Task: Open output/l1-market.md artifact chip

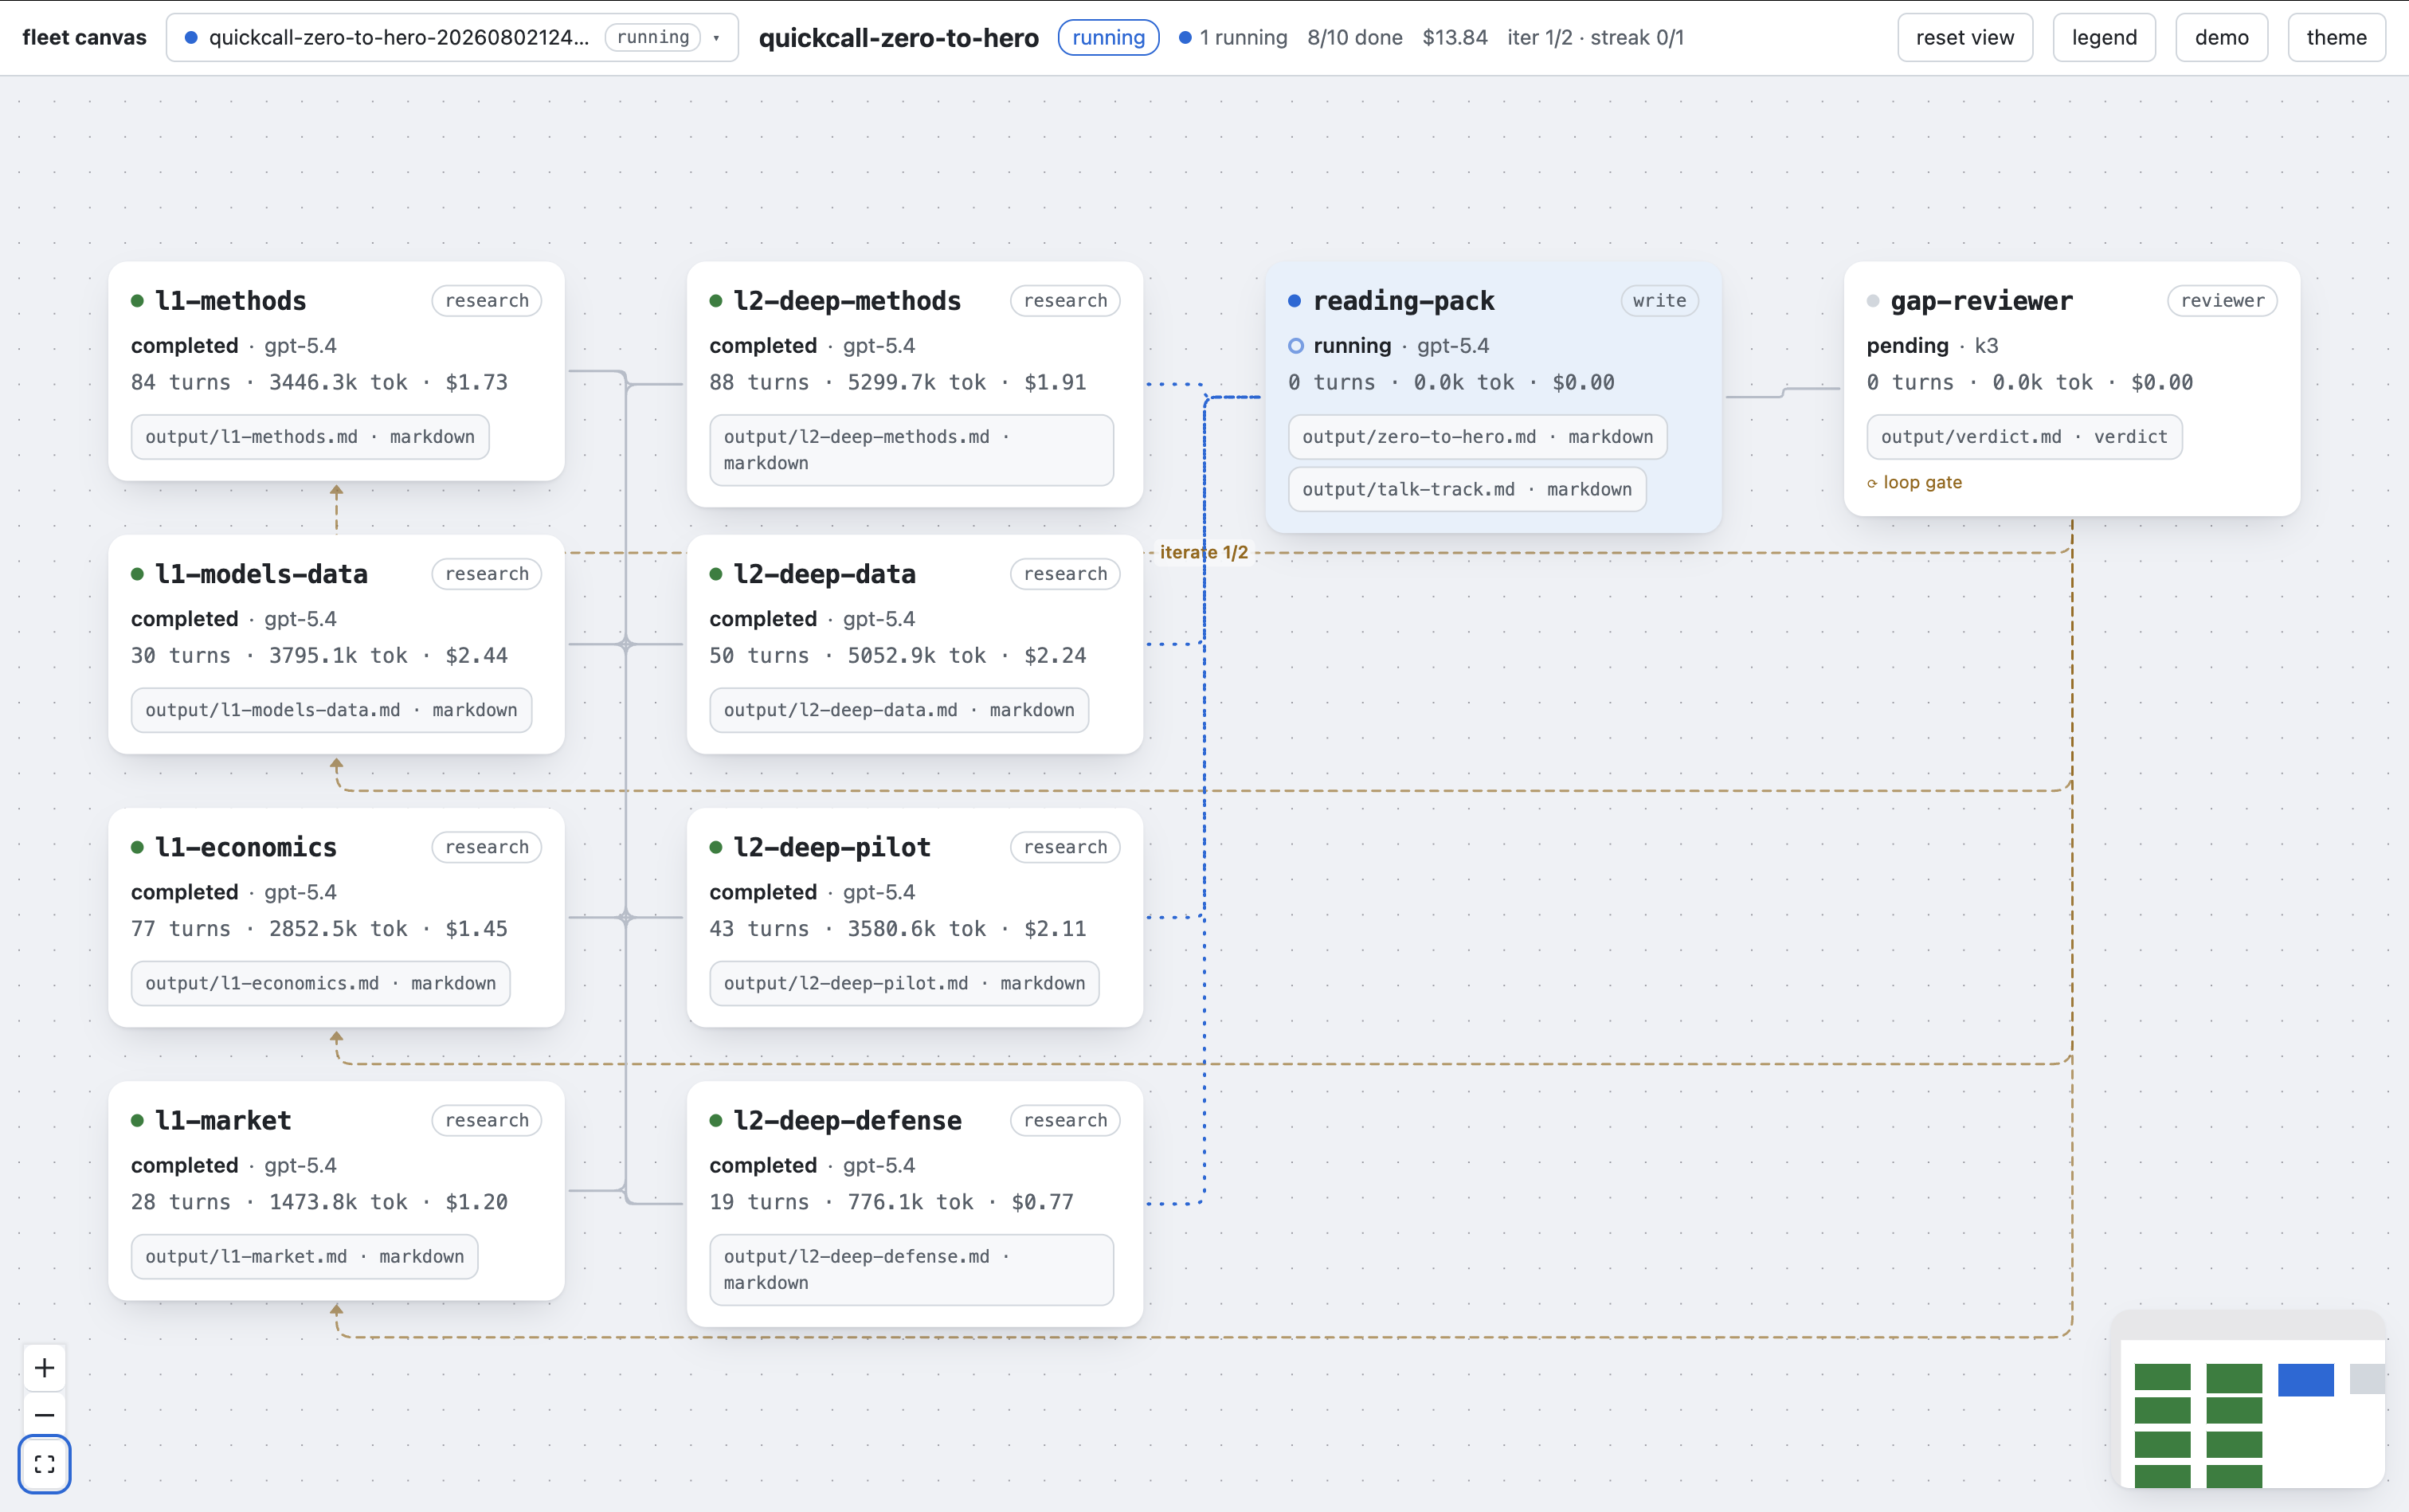Action: [305, 1257]
